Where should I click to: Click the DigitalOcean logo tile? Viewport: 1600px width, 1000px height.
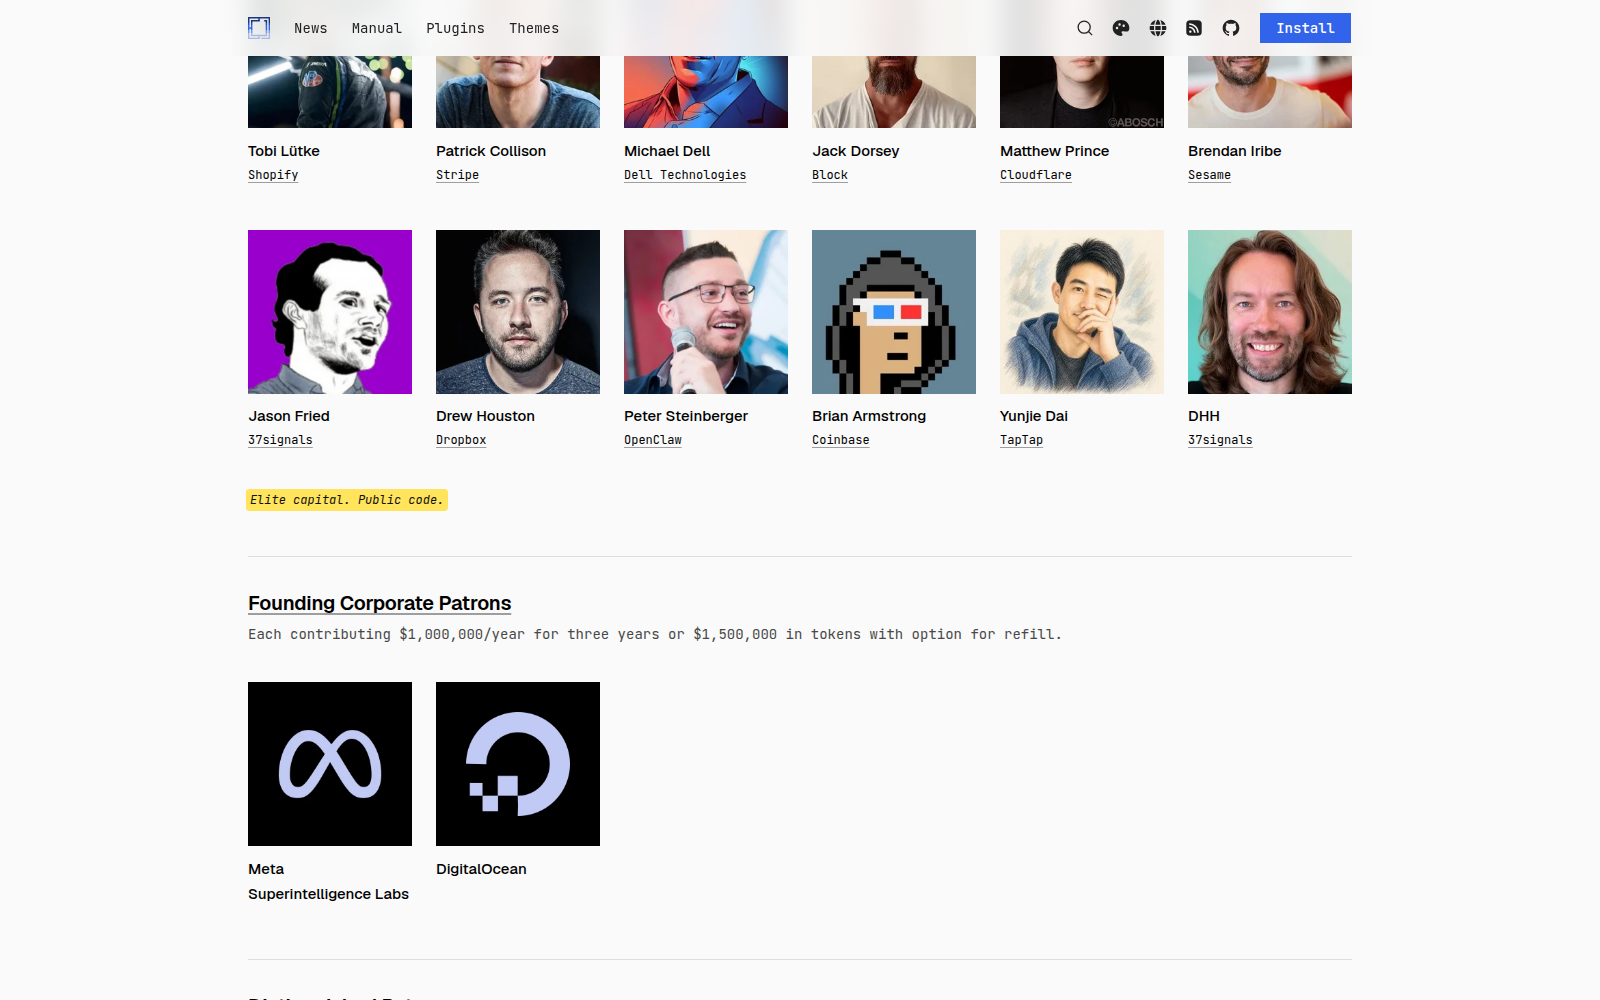tap(518, 764)
